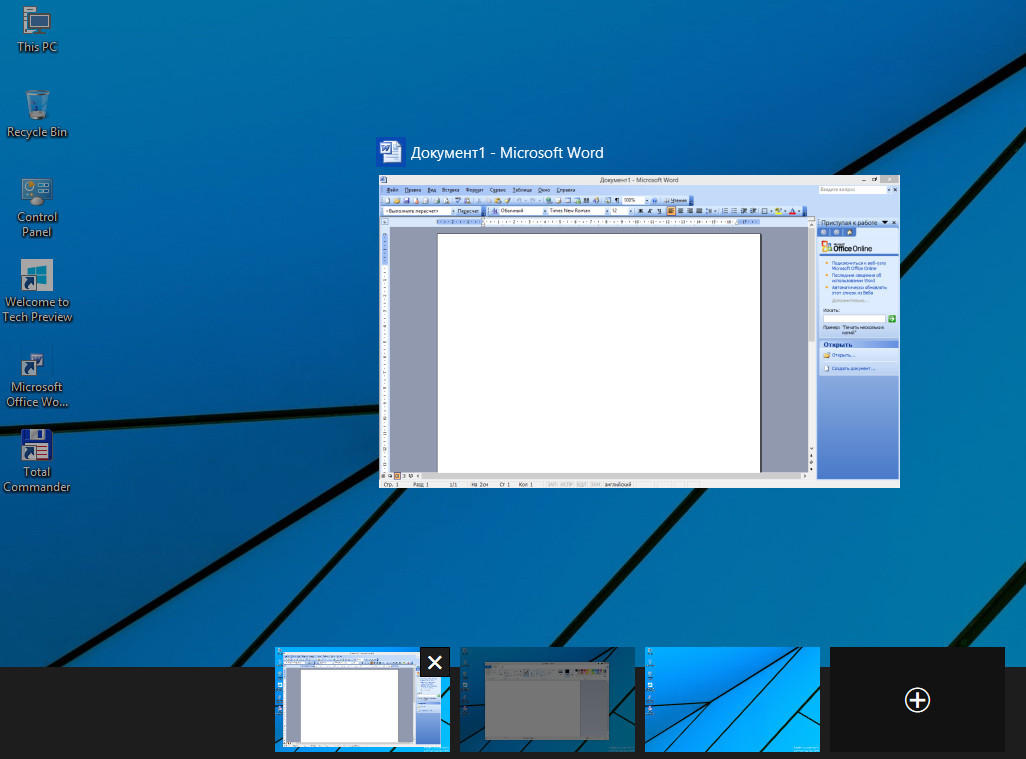Click the Home icon in Word's task pane

848,232
